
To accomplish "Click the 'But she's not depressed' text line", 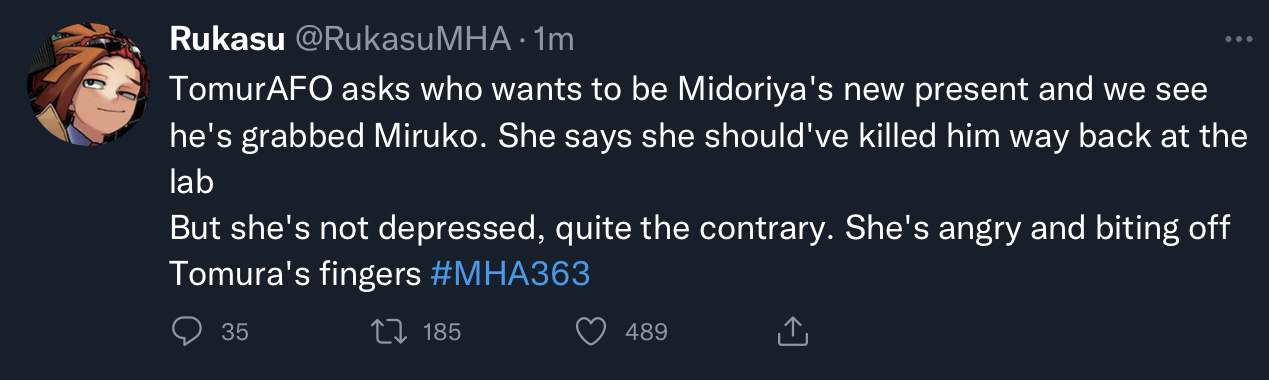I will [x=700, y=228].
